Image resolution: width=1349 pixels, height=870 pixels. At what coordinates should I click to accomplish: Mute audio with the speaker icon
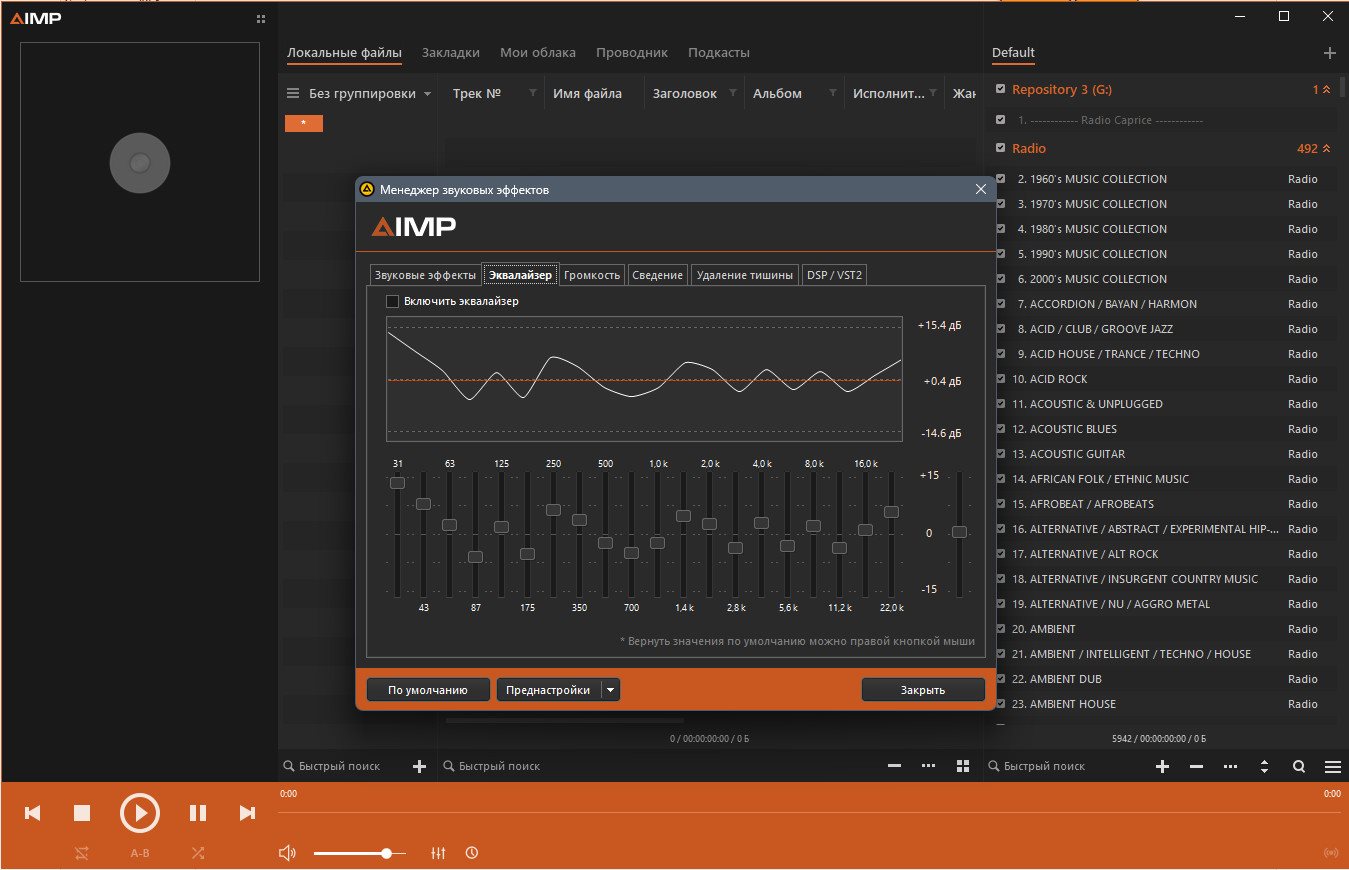click(x=288, y=853)
